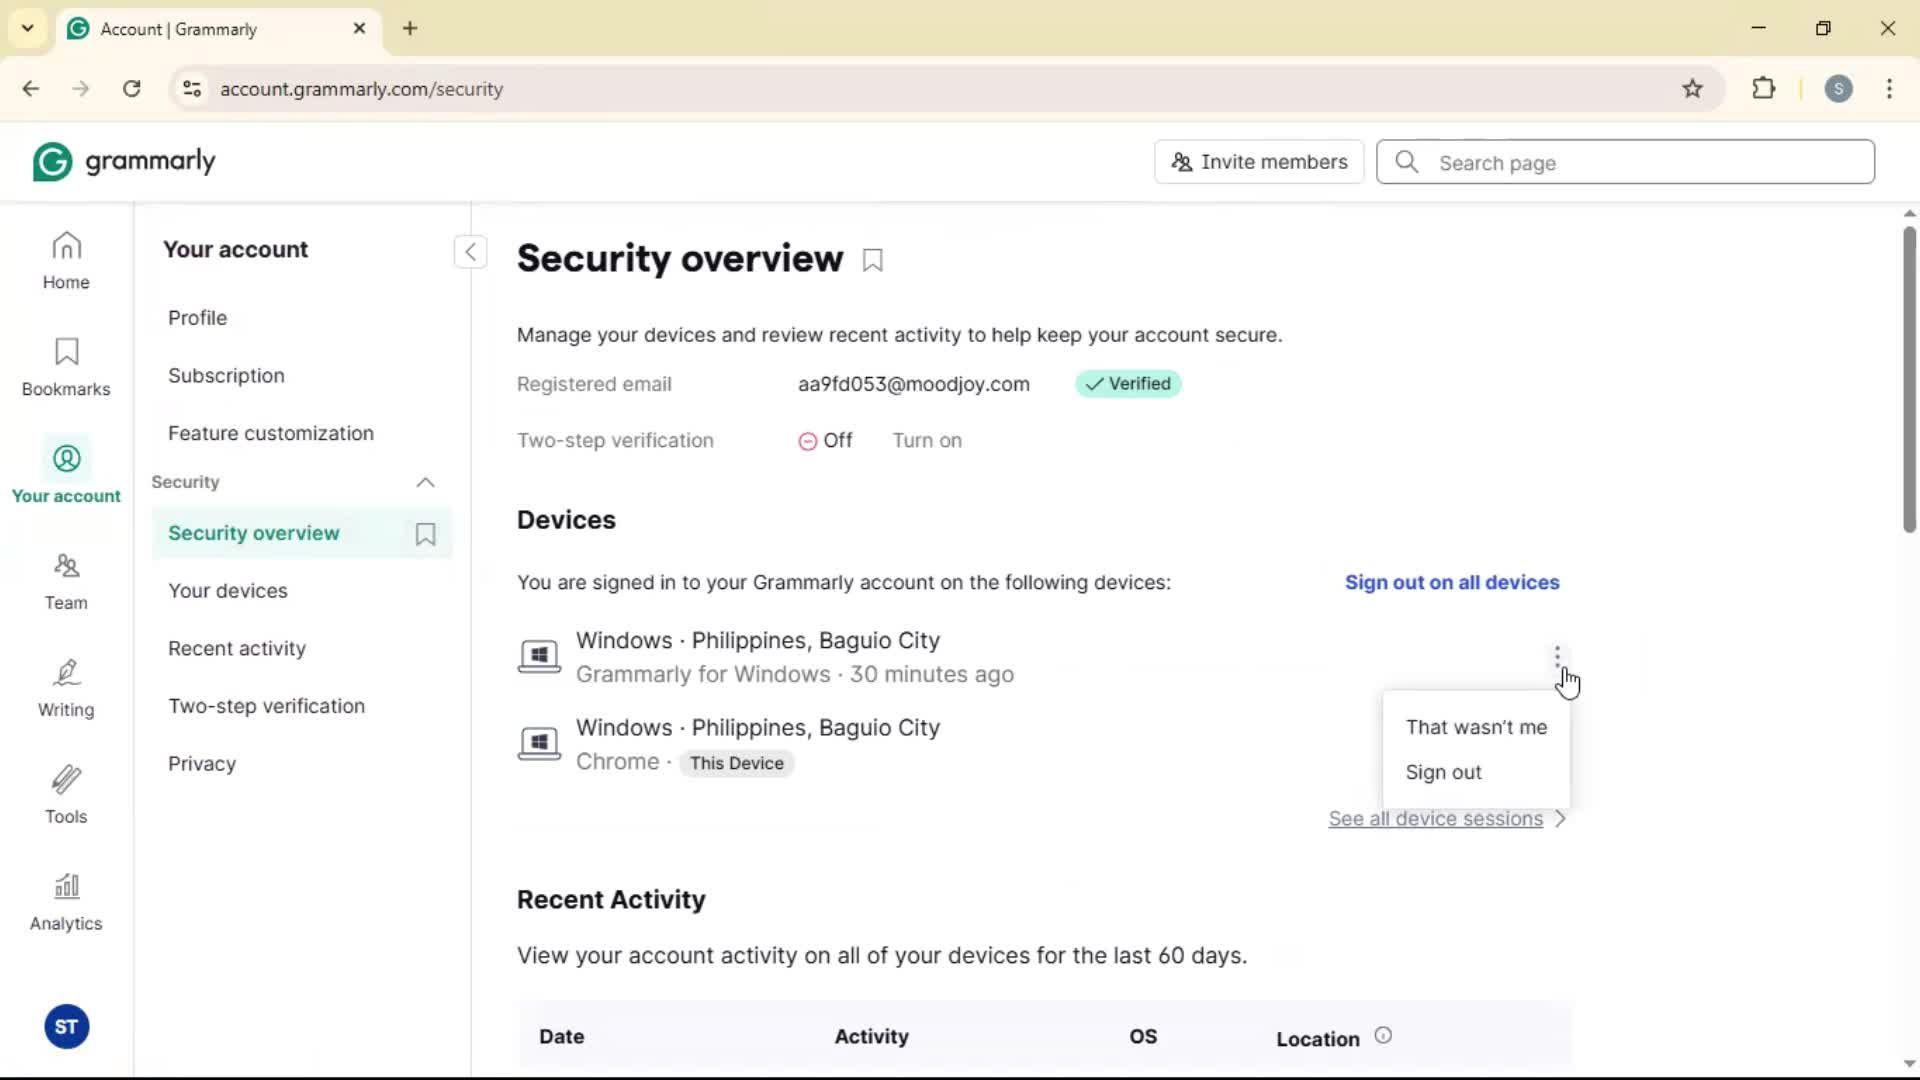The height and width of the screenshot is (1080, 1920).
Task: Open three-dot menu for Grammarly for Windows device
Action: tap(1557, 657)
